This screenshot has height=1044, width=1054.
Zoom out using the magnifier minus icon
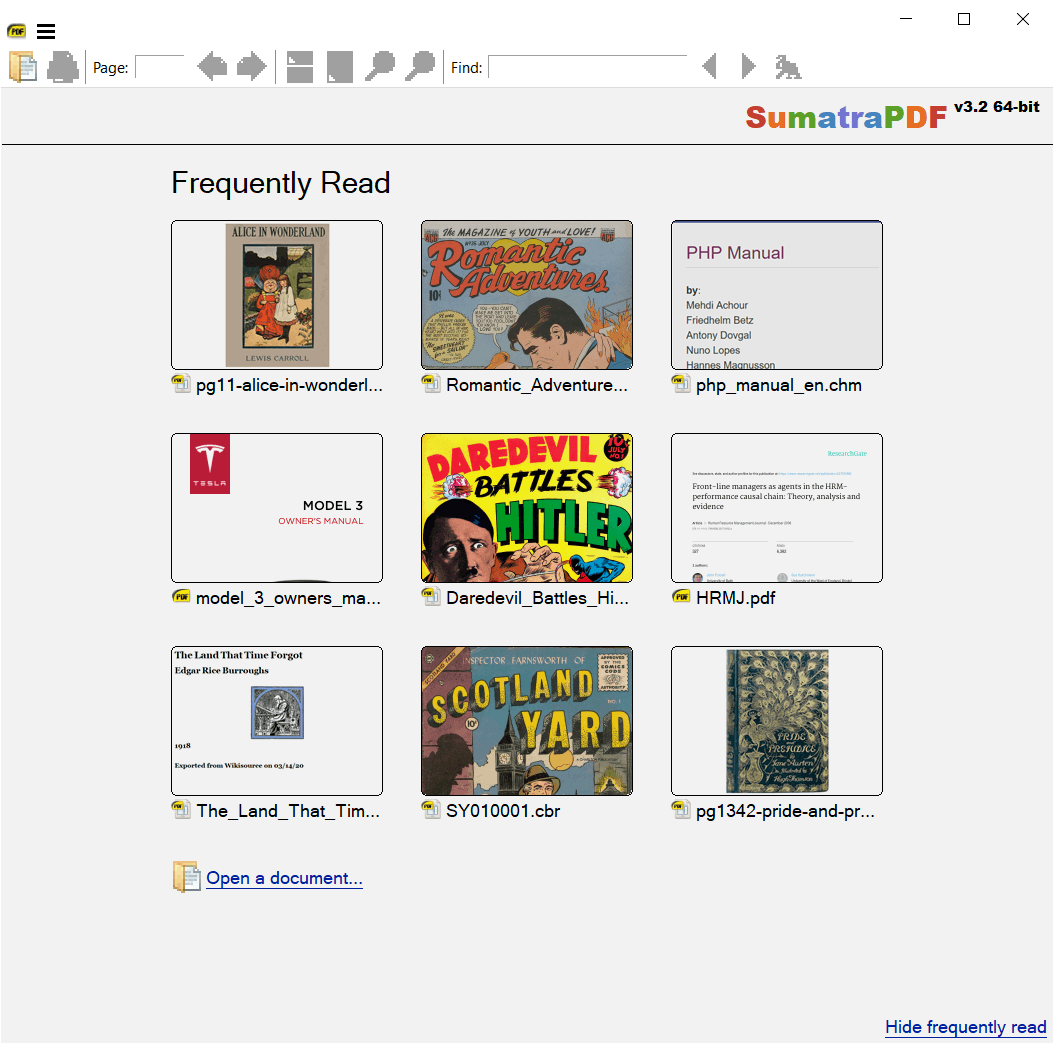pos(382,66)
